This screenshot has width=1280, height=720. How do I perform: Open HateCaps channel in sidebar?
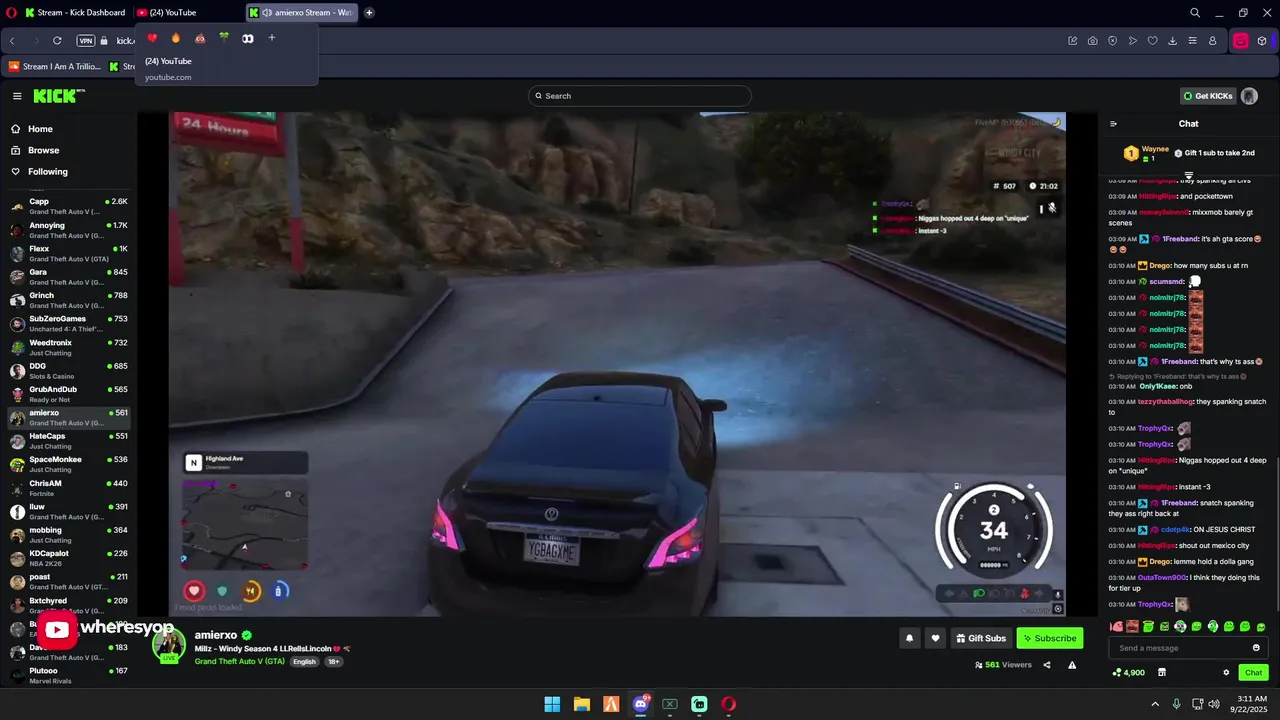coord(69,441)
